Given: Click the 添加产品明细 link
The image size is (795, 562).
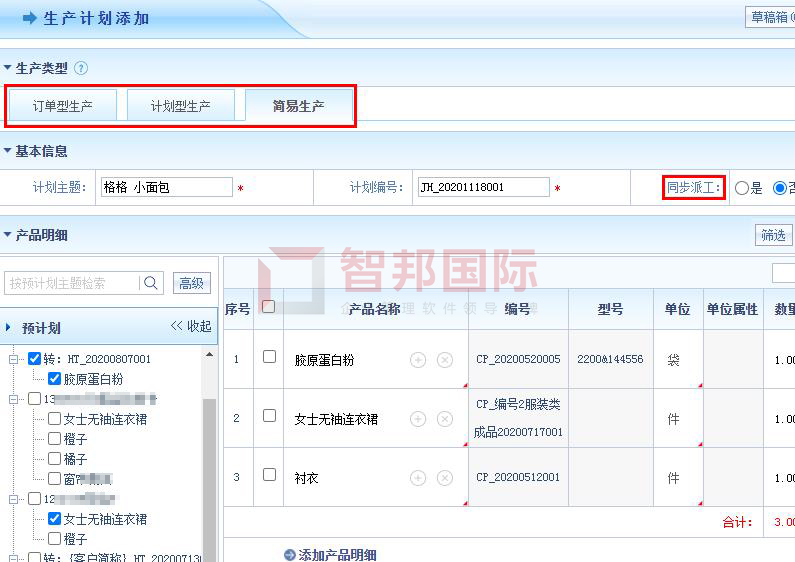Looking at the screenshot, I should (x=337, y=555).
